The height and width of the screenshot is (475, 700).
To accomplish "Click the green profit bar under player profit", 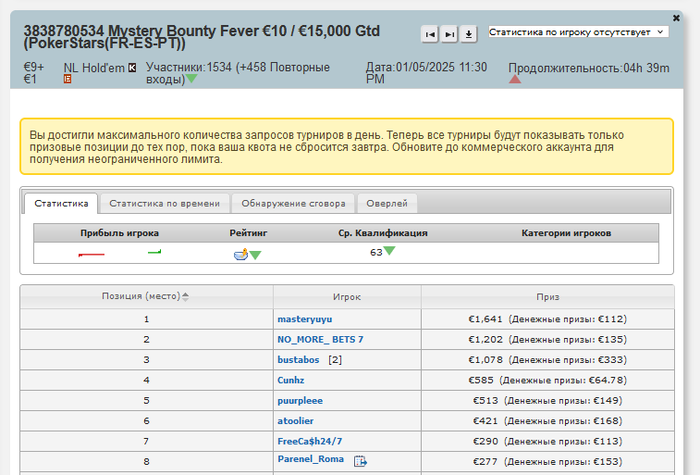I will [154, 252].
